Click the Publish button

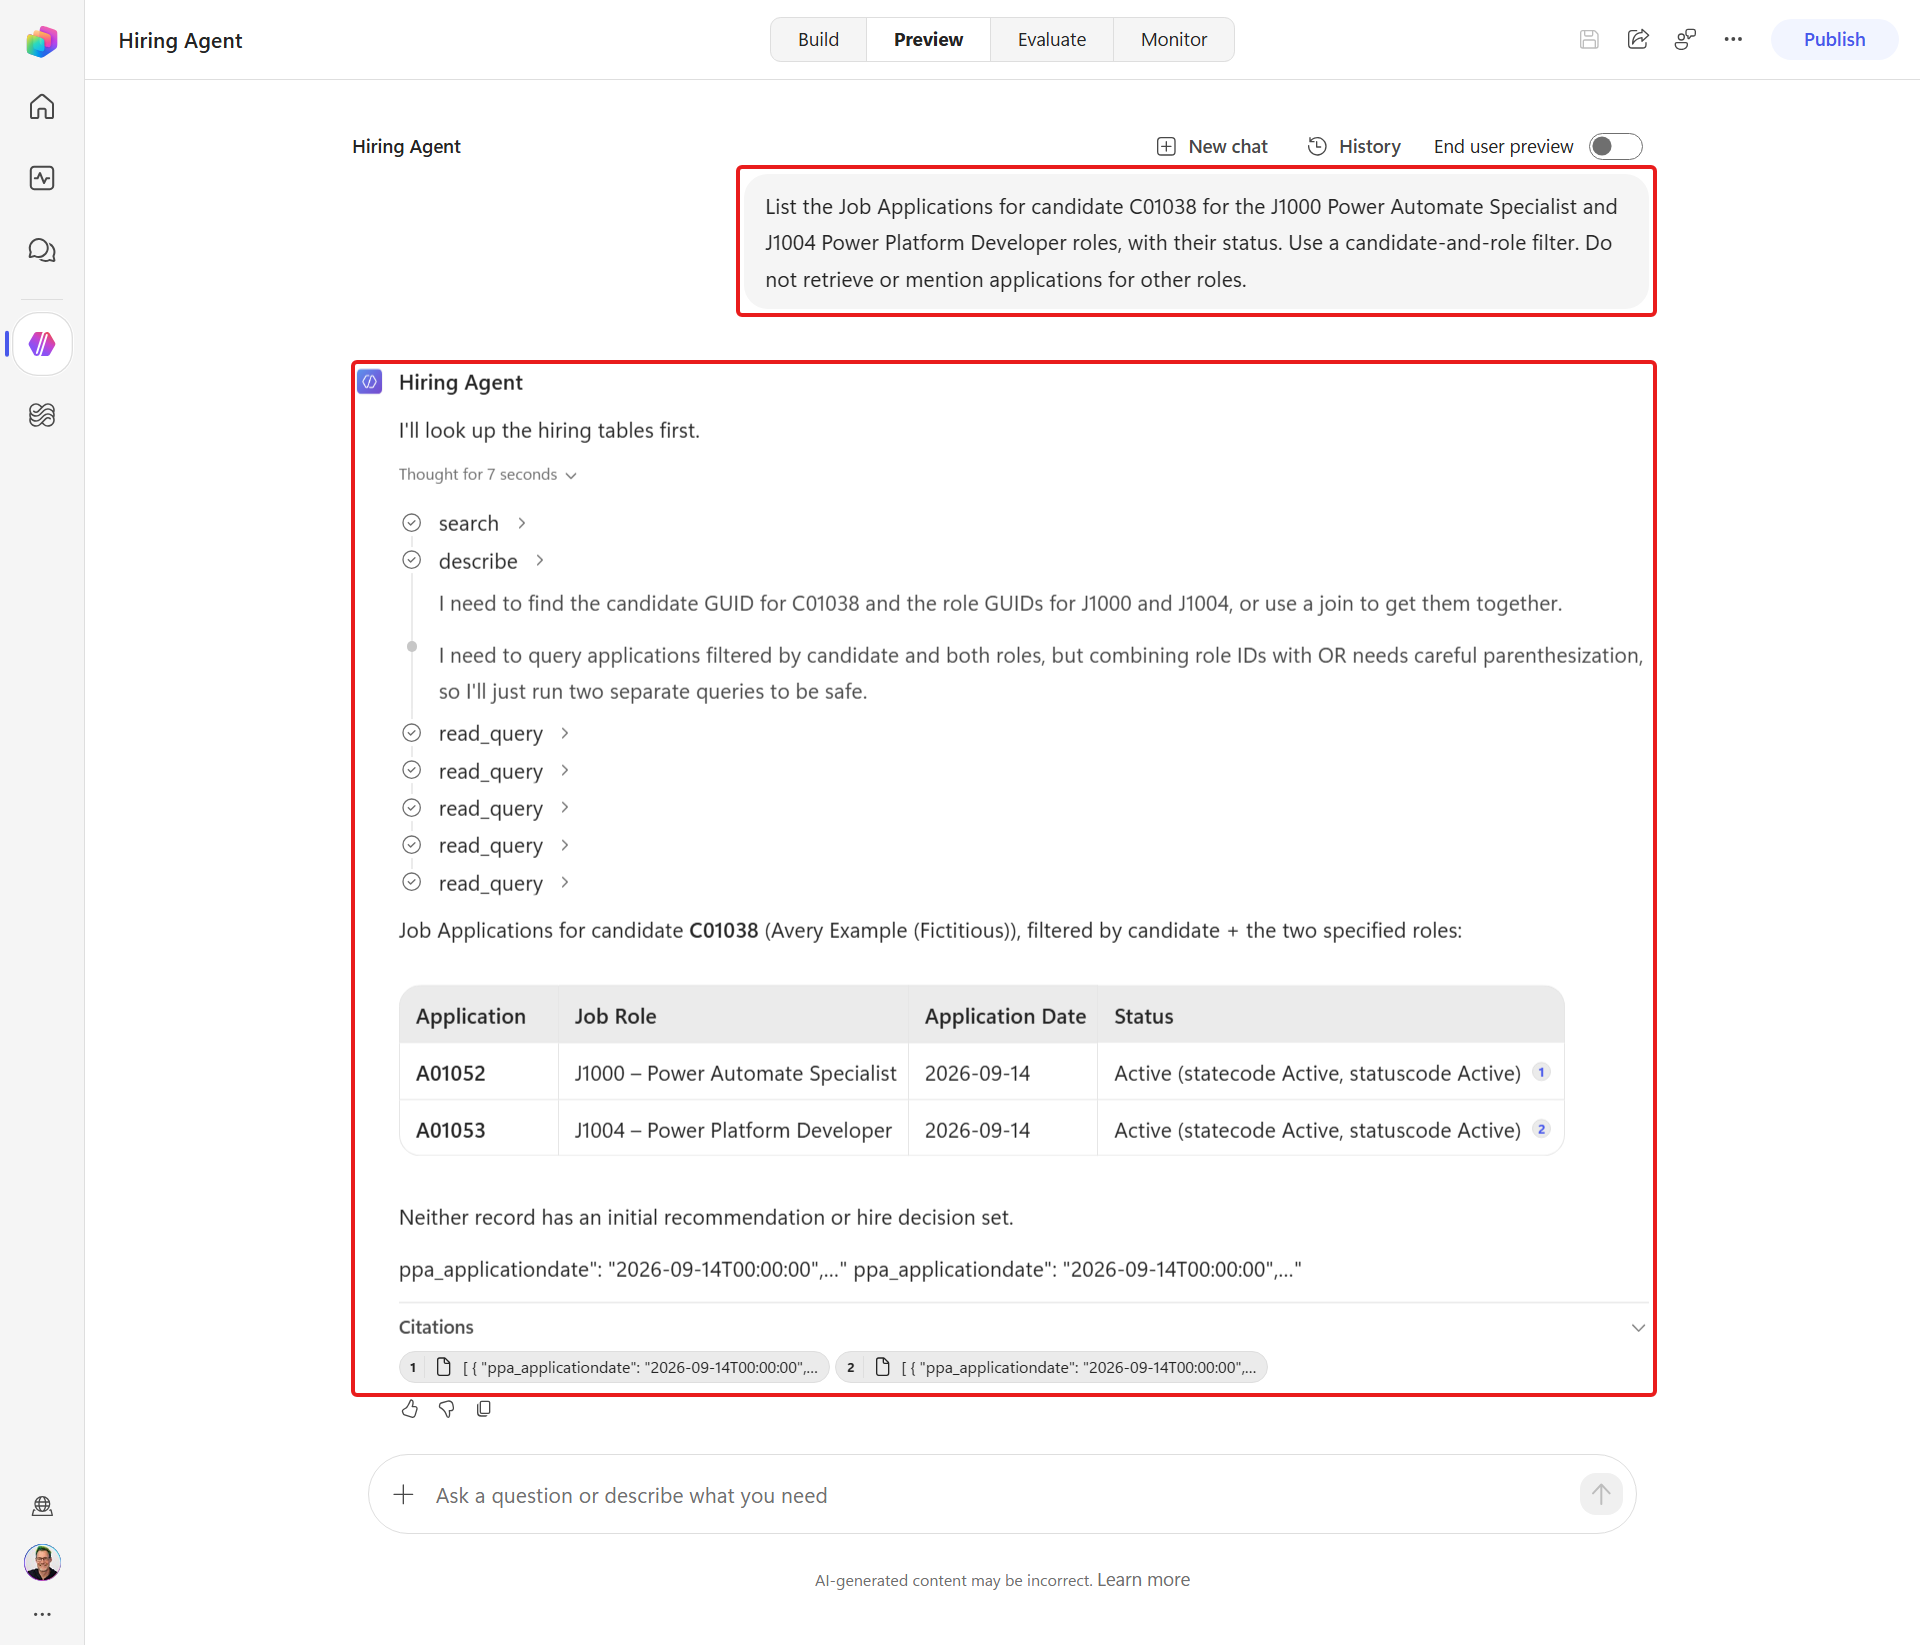[1834, 40]
